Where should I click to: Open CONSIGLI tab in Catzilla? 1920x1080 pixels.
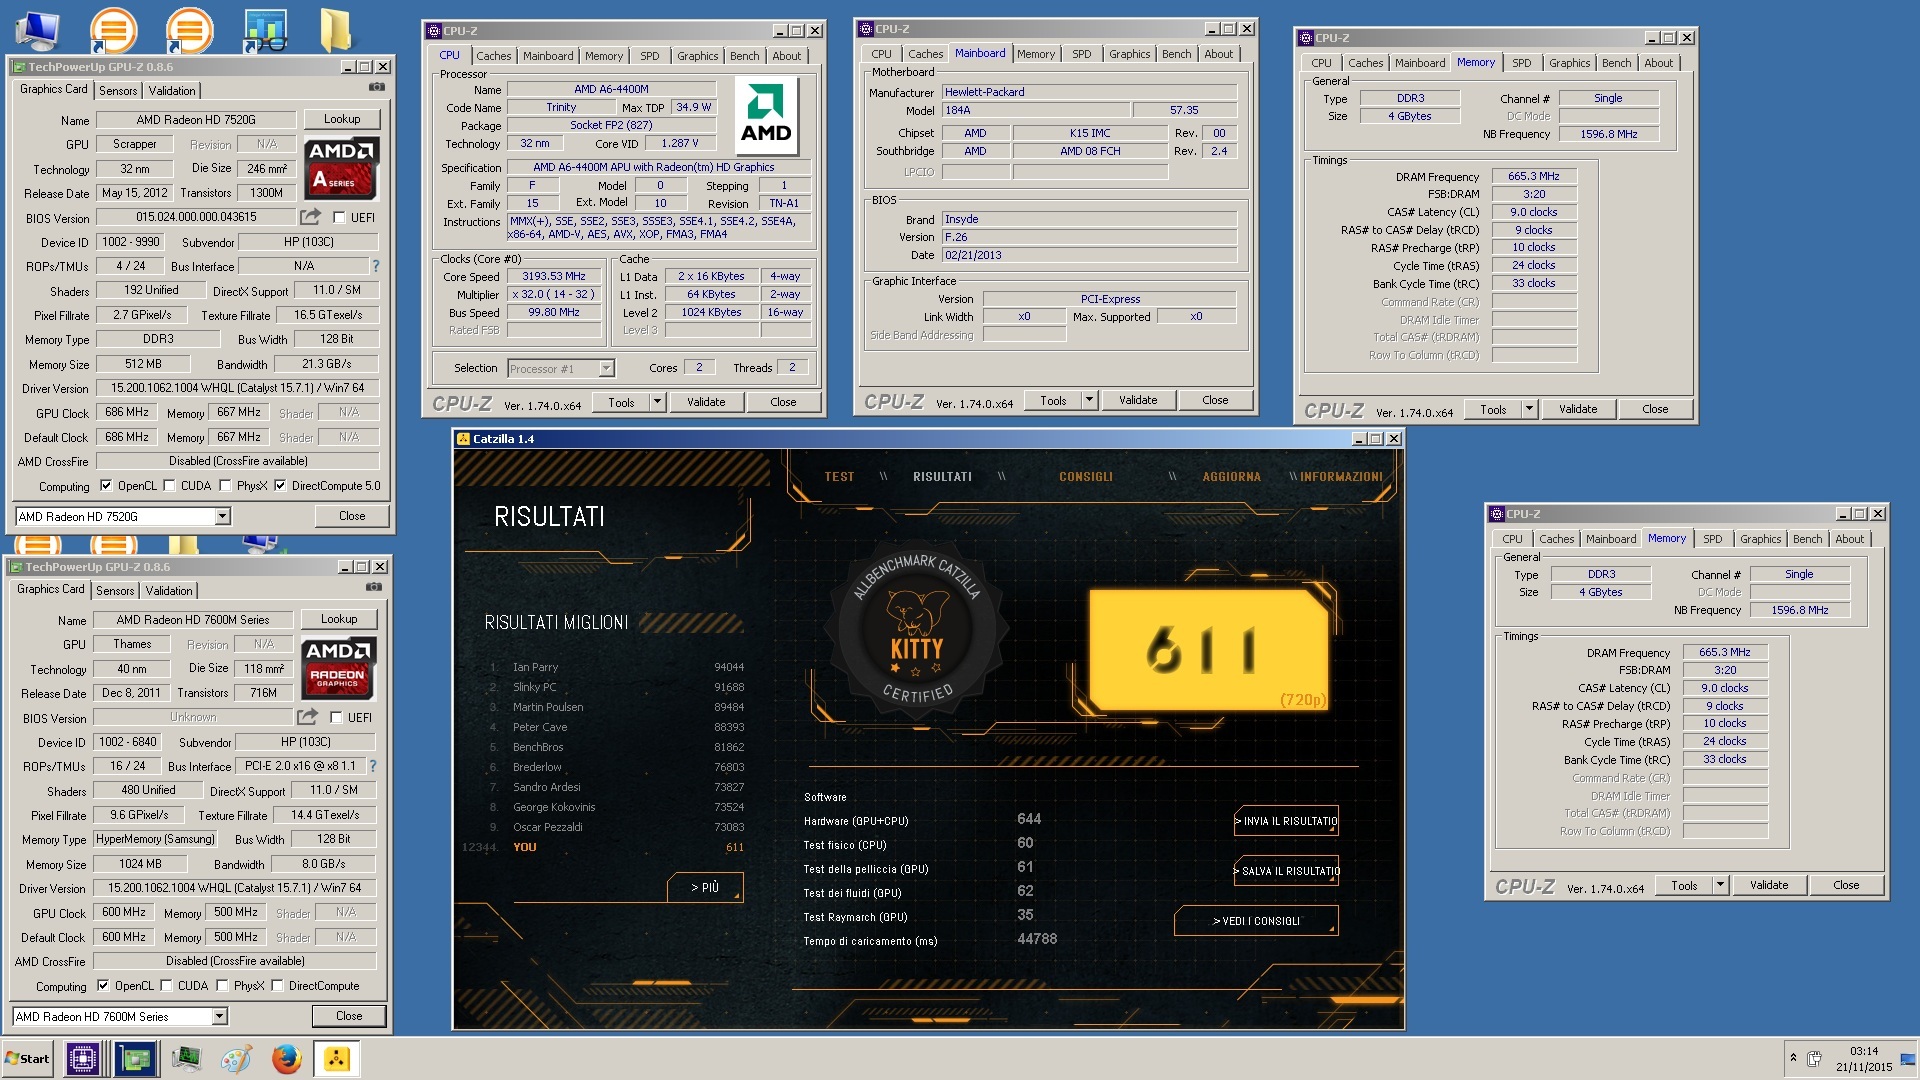(1085, 477)
